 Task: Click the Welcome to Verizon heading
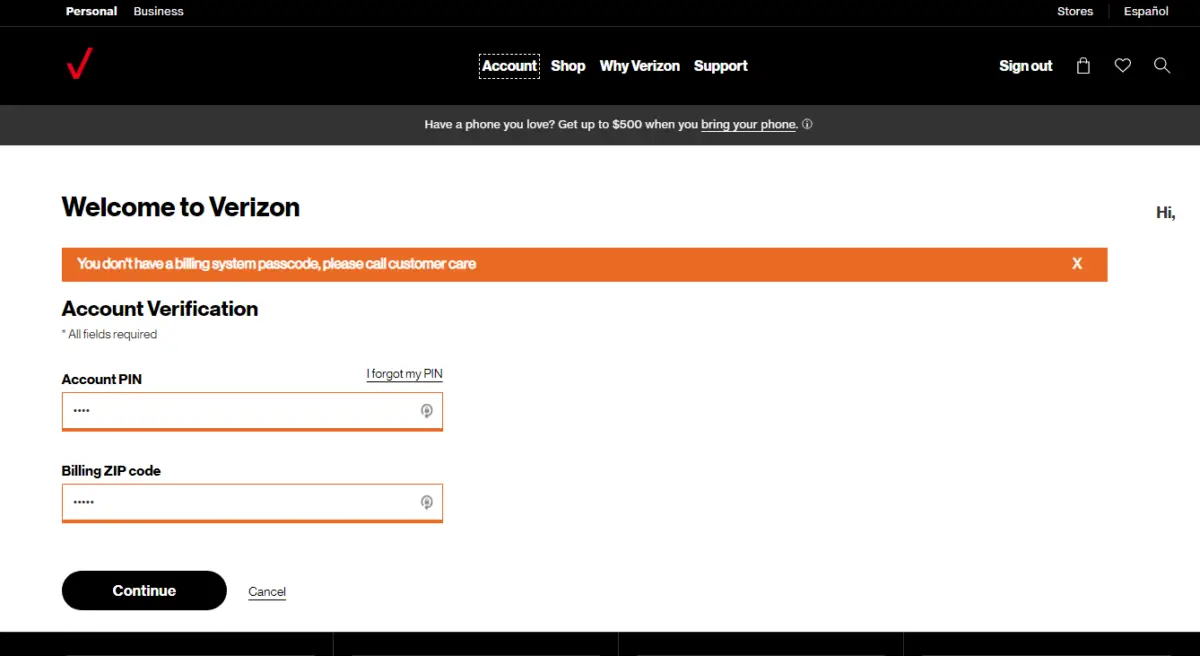(181, 207)
